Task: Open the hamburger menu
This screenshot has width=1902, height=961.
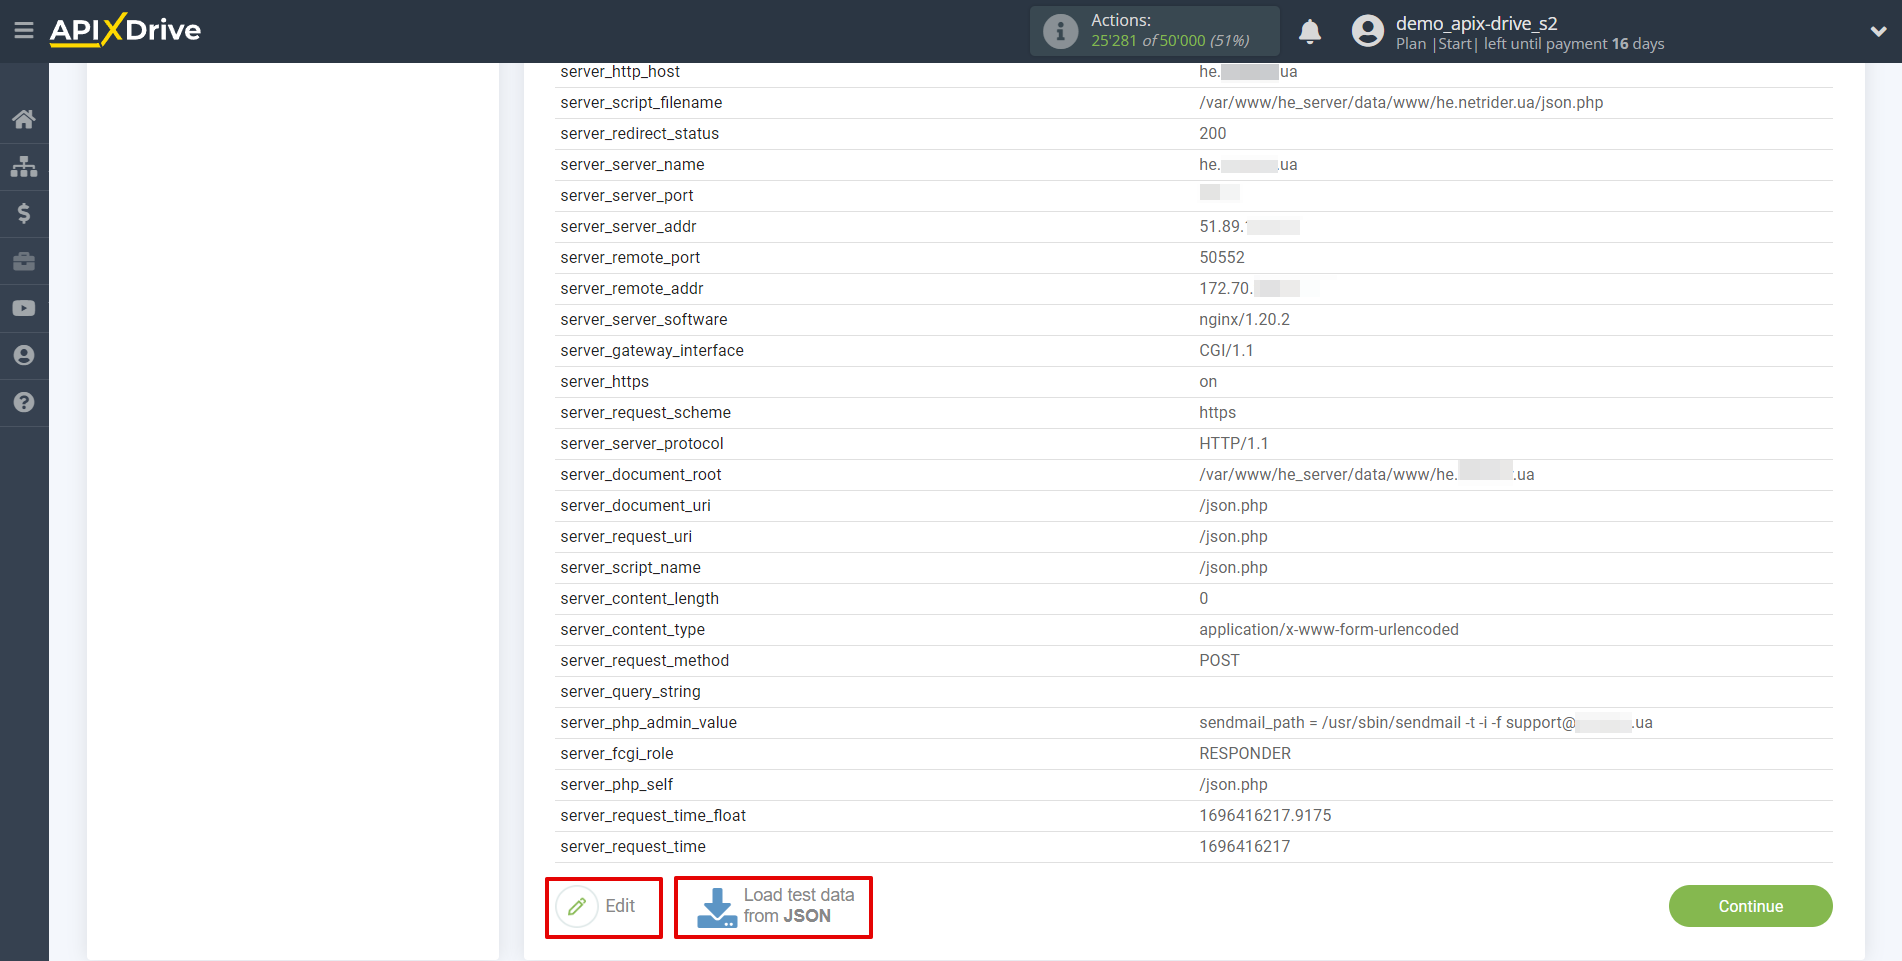Action: pos(24,31)
